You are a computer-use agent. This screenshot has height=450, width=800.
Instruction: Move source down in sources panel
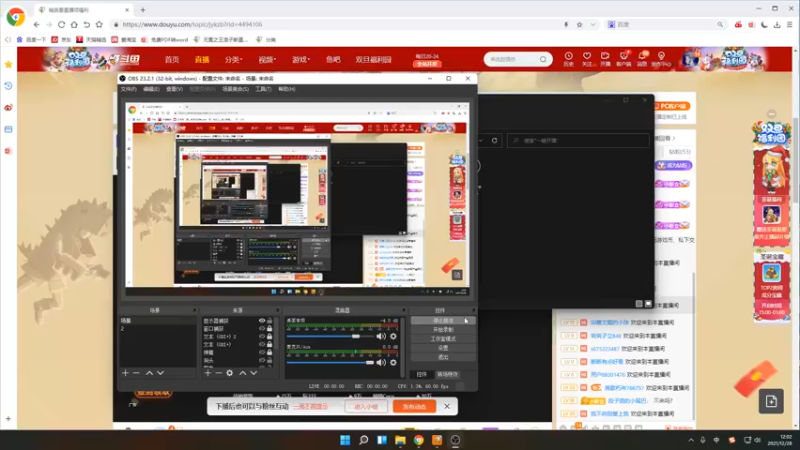click(x=254, y=373)
